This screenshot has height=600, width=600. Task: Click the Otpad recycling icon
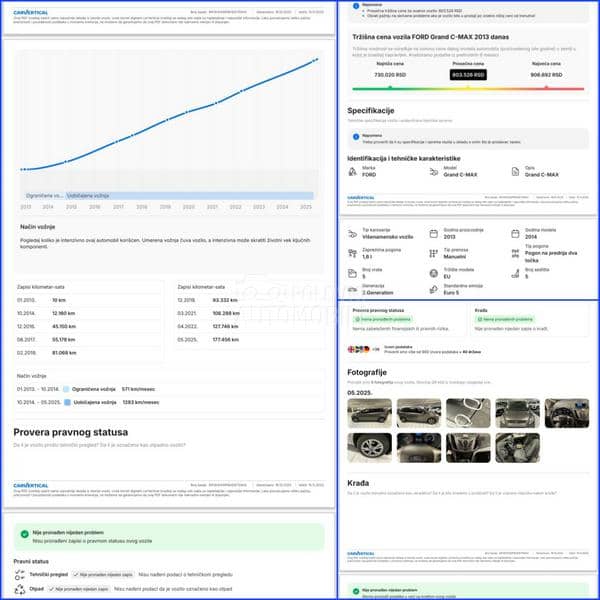(21, 589)
